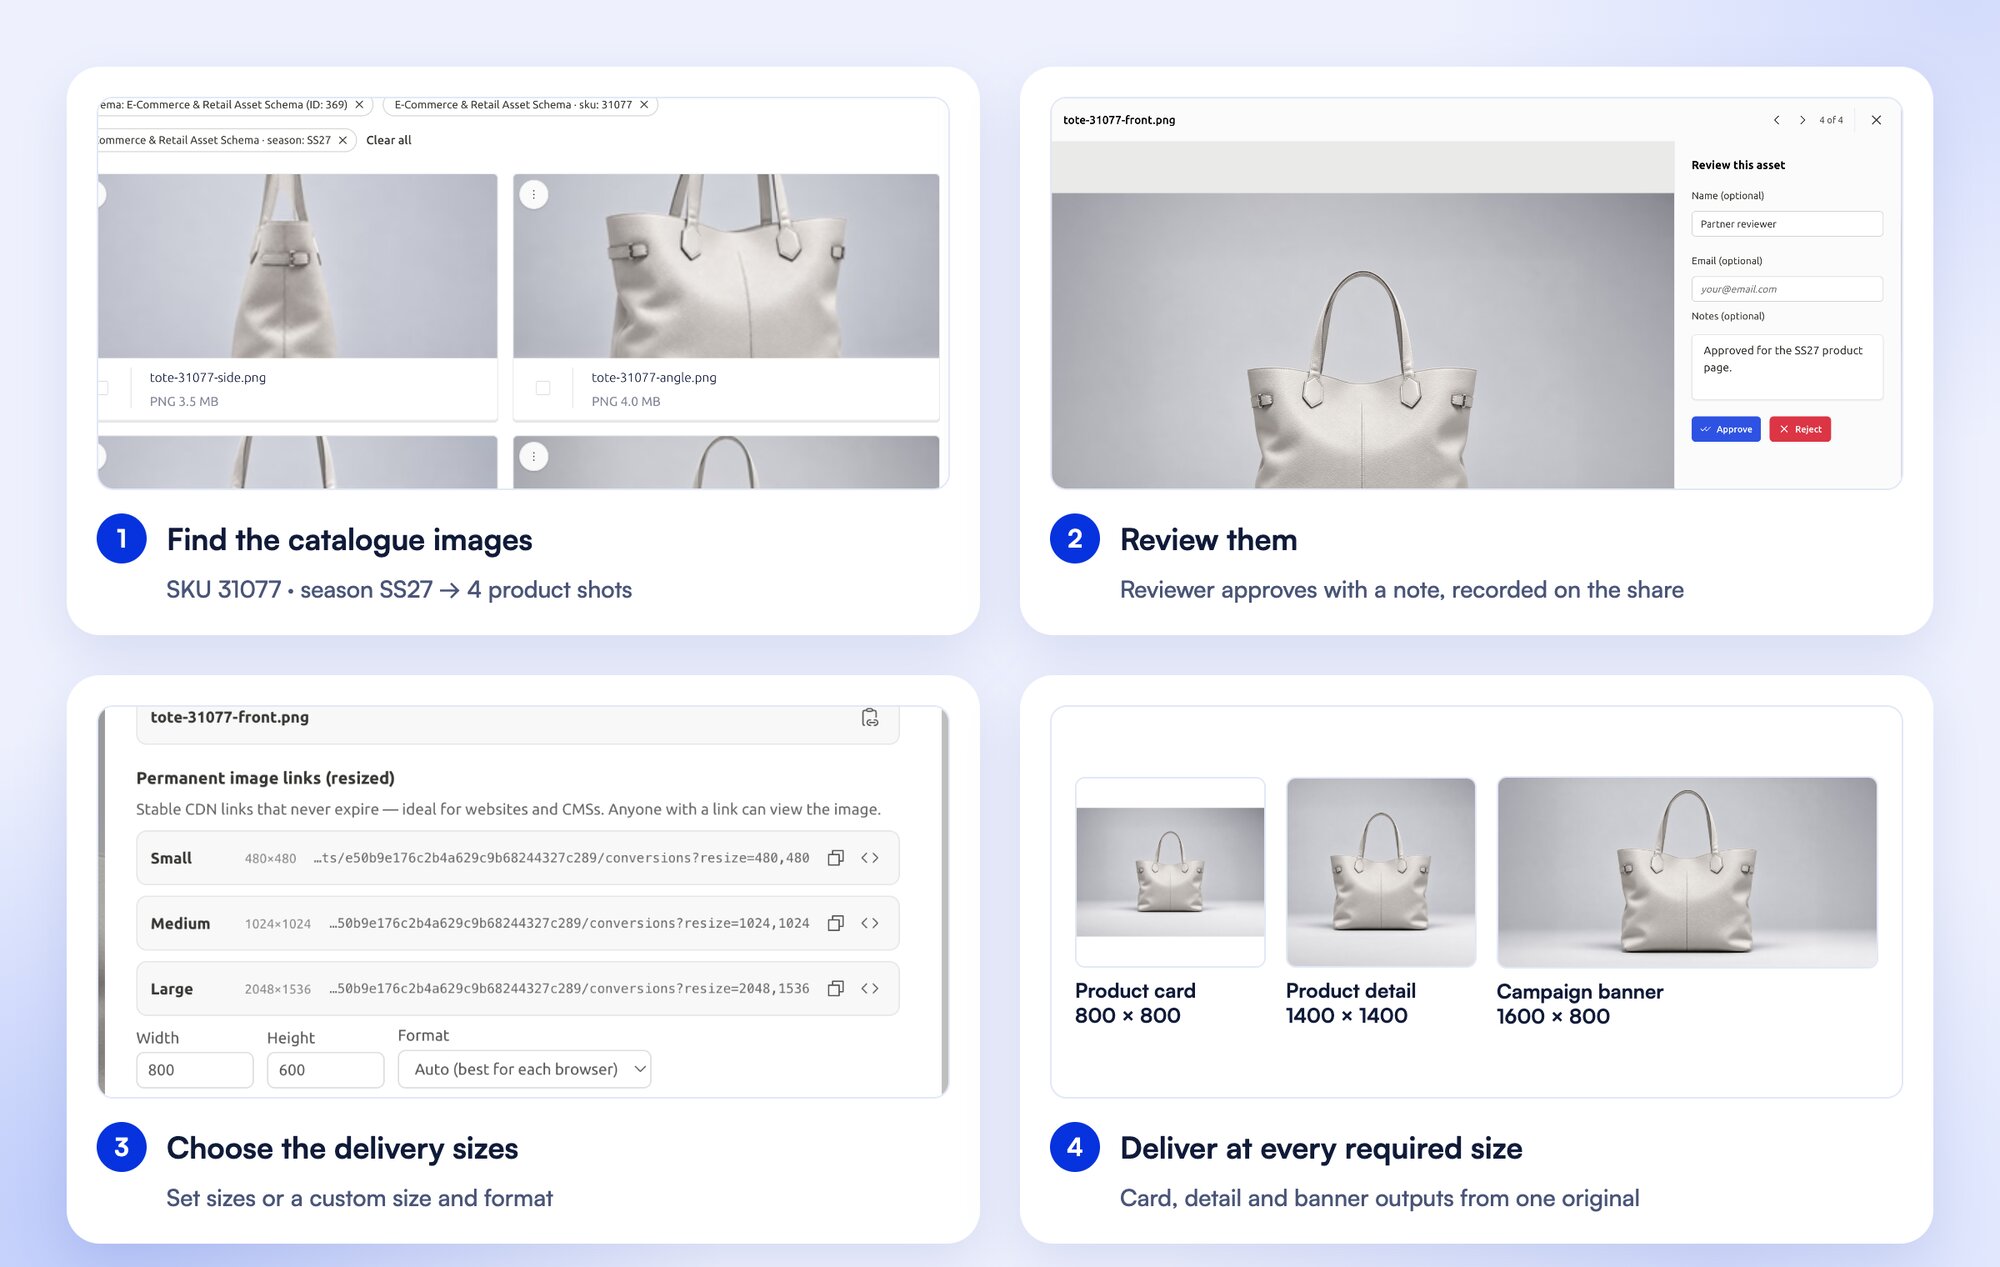
Task: Select the Product card 800 × 800 thumbnail
Action: pos(1170,872)
